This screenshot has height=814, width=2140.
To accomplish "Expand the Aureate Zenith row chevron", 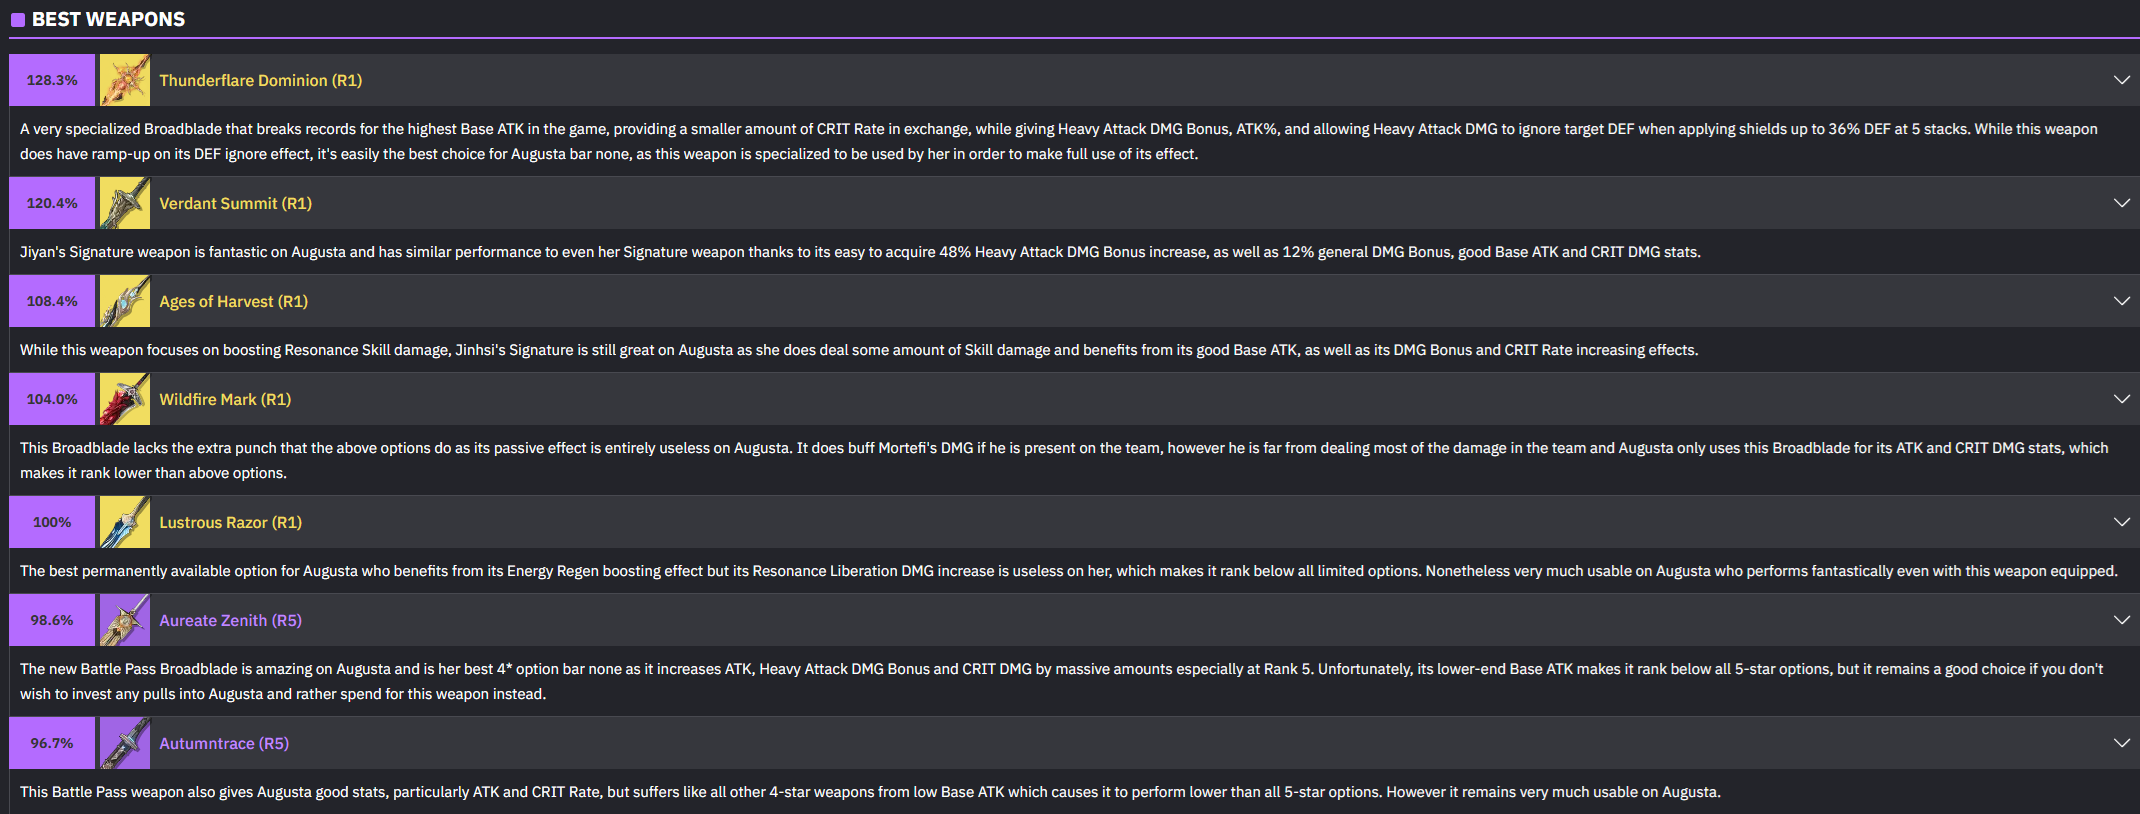I will (x=2121, y=620).
